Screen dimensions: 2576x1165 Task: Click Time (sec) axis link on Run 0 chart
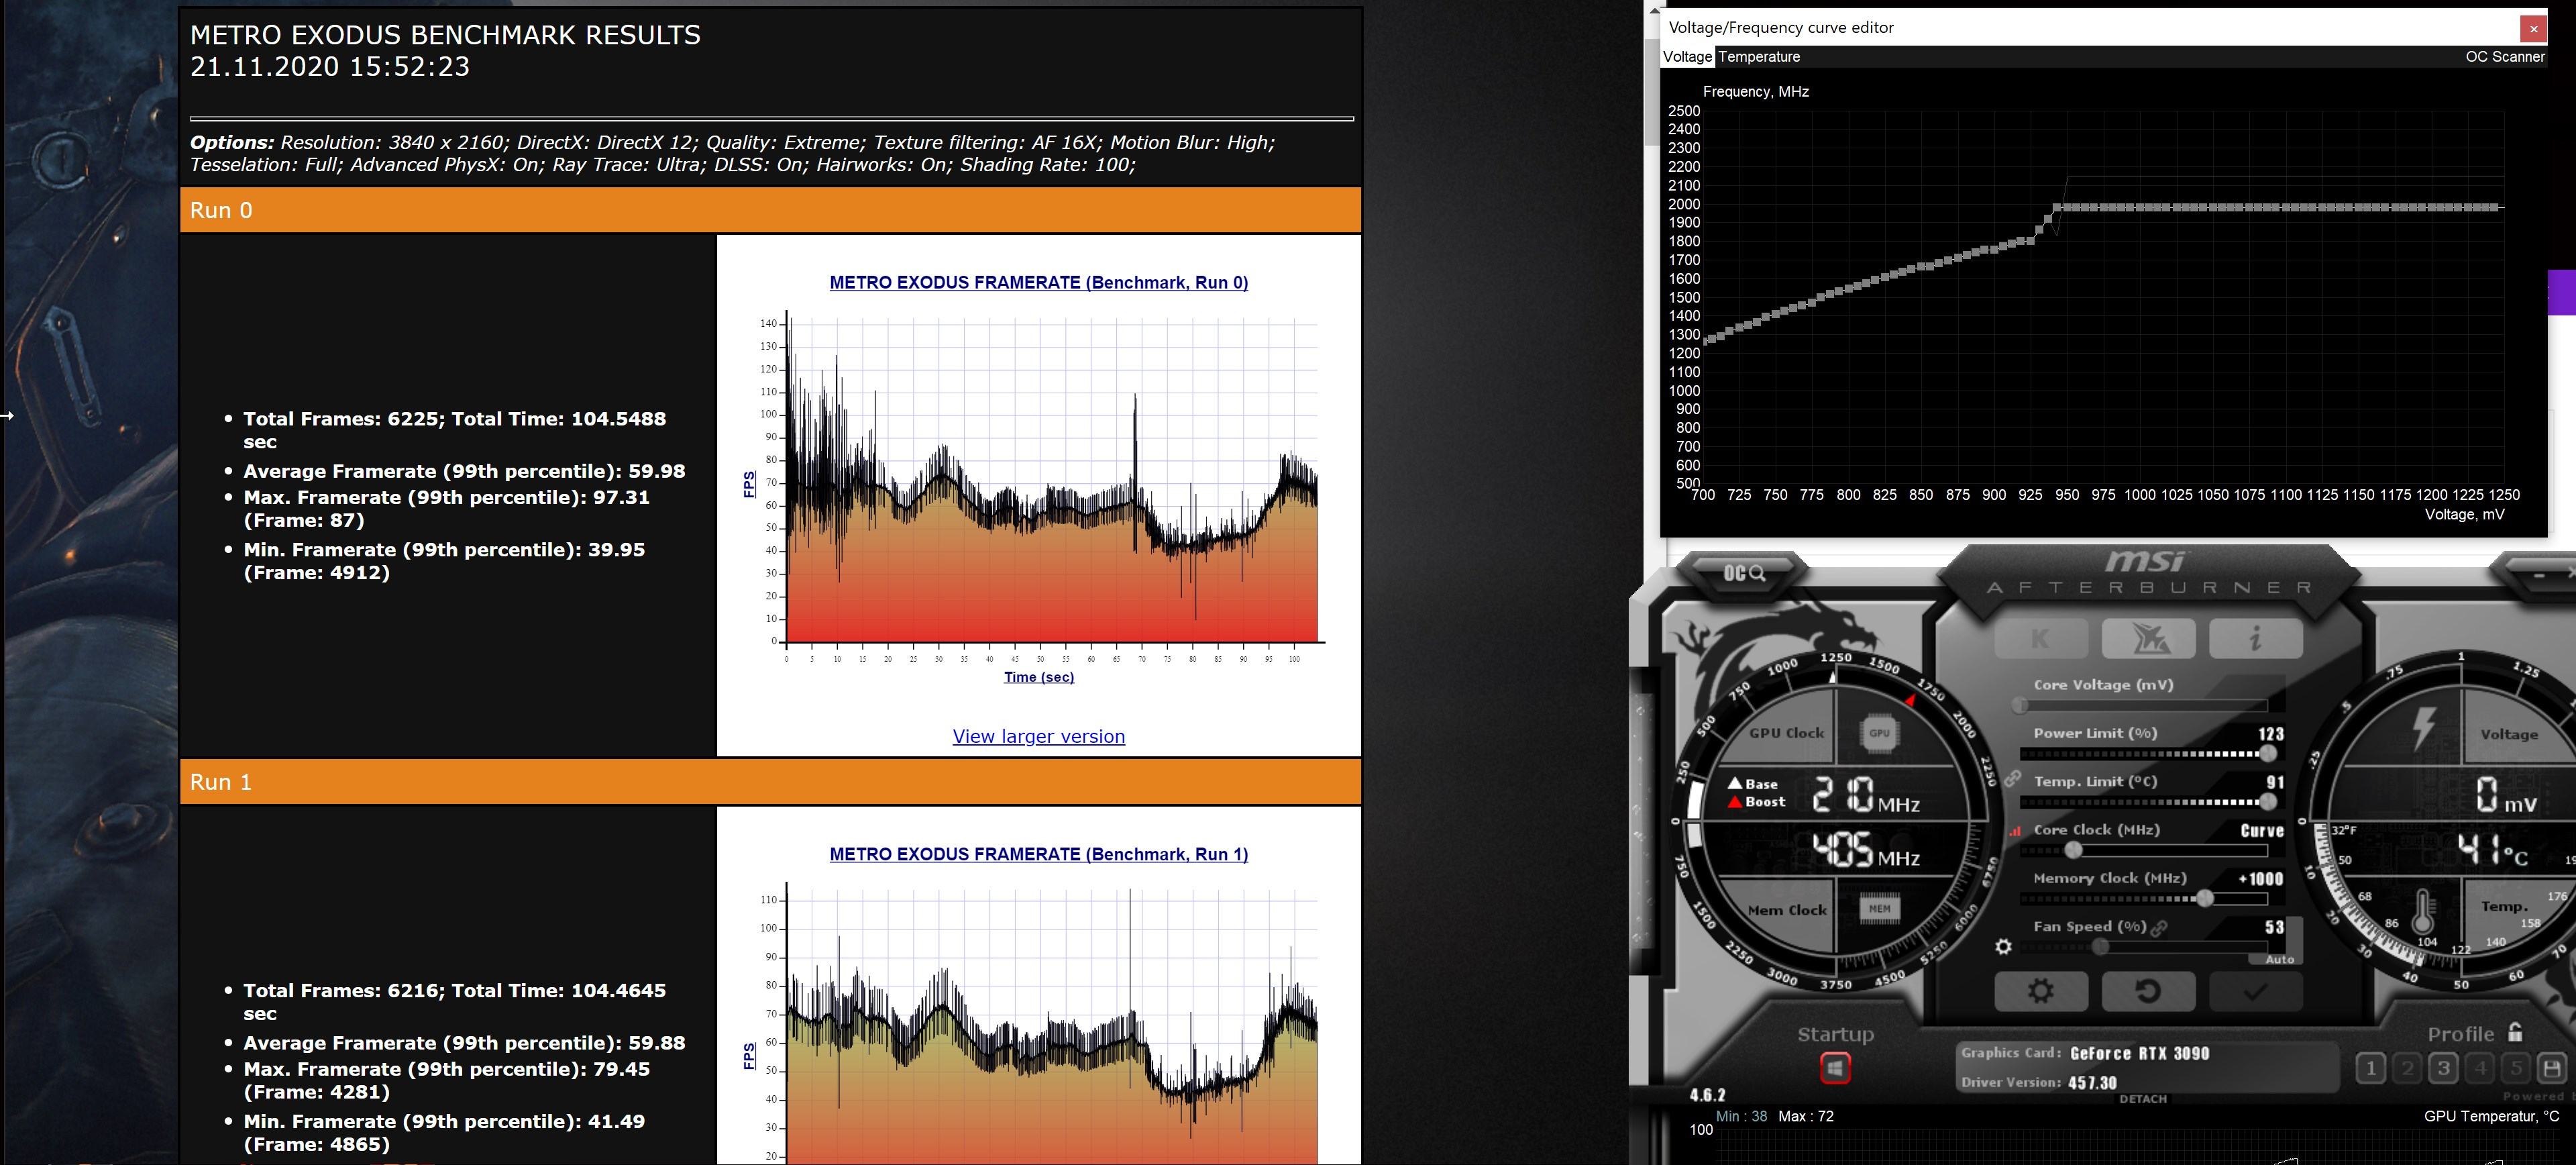coord(1038,677)
